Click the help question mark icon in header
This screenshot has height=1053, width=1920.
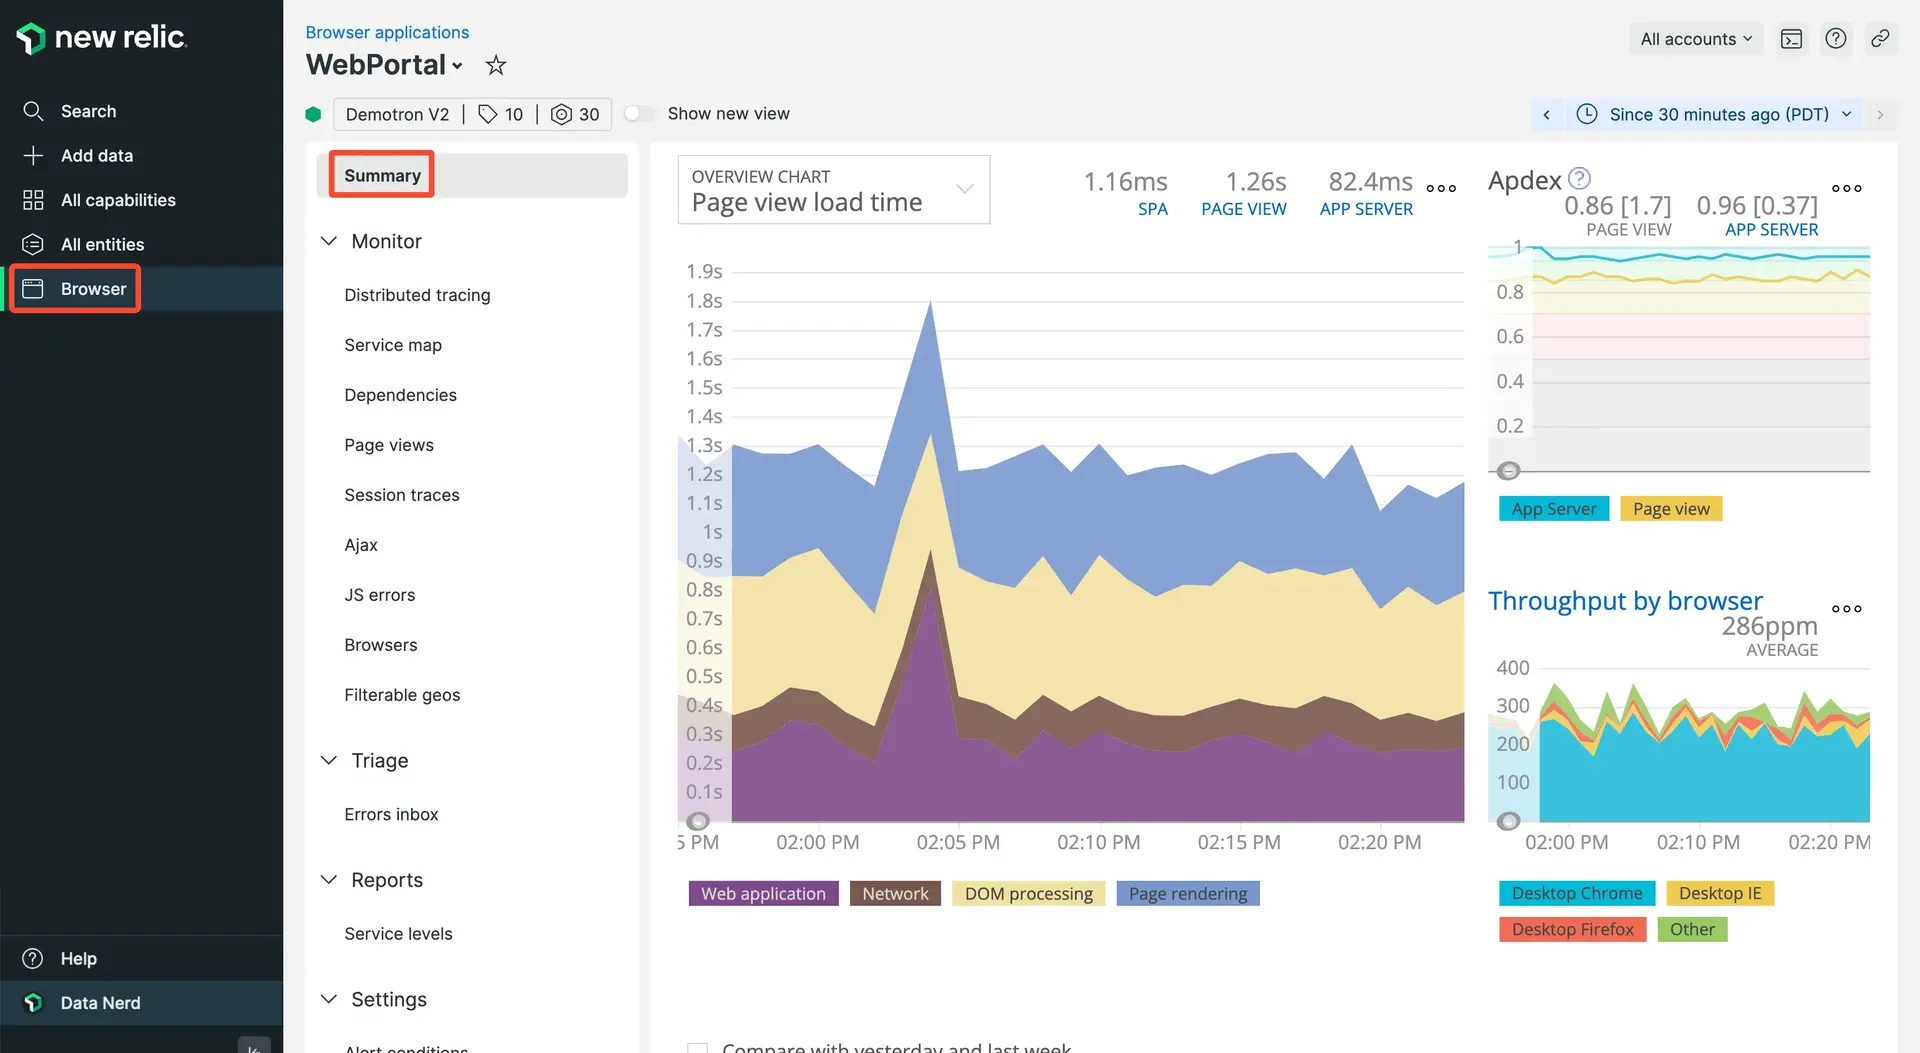1835,39
